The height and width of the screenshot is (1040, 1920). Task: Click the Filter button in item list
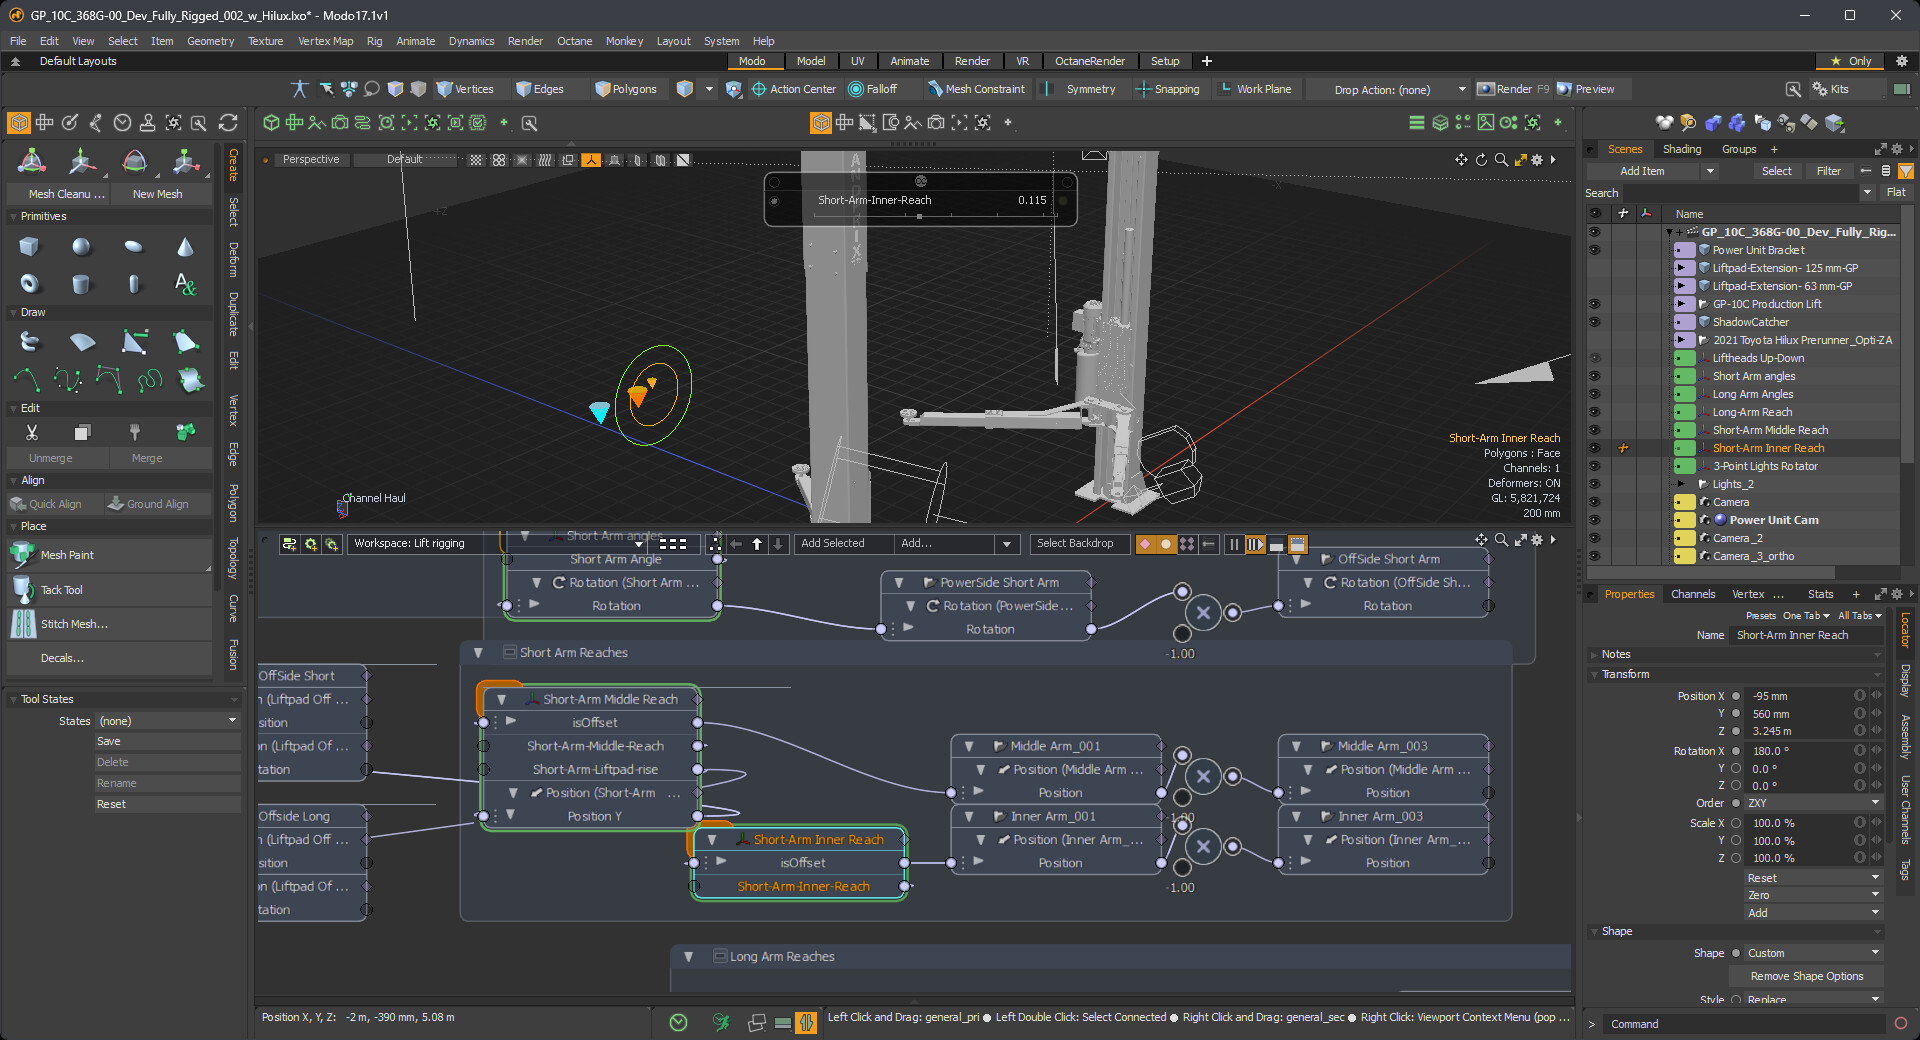coord(1828,171)
